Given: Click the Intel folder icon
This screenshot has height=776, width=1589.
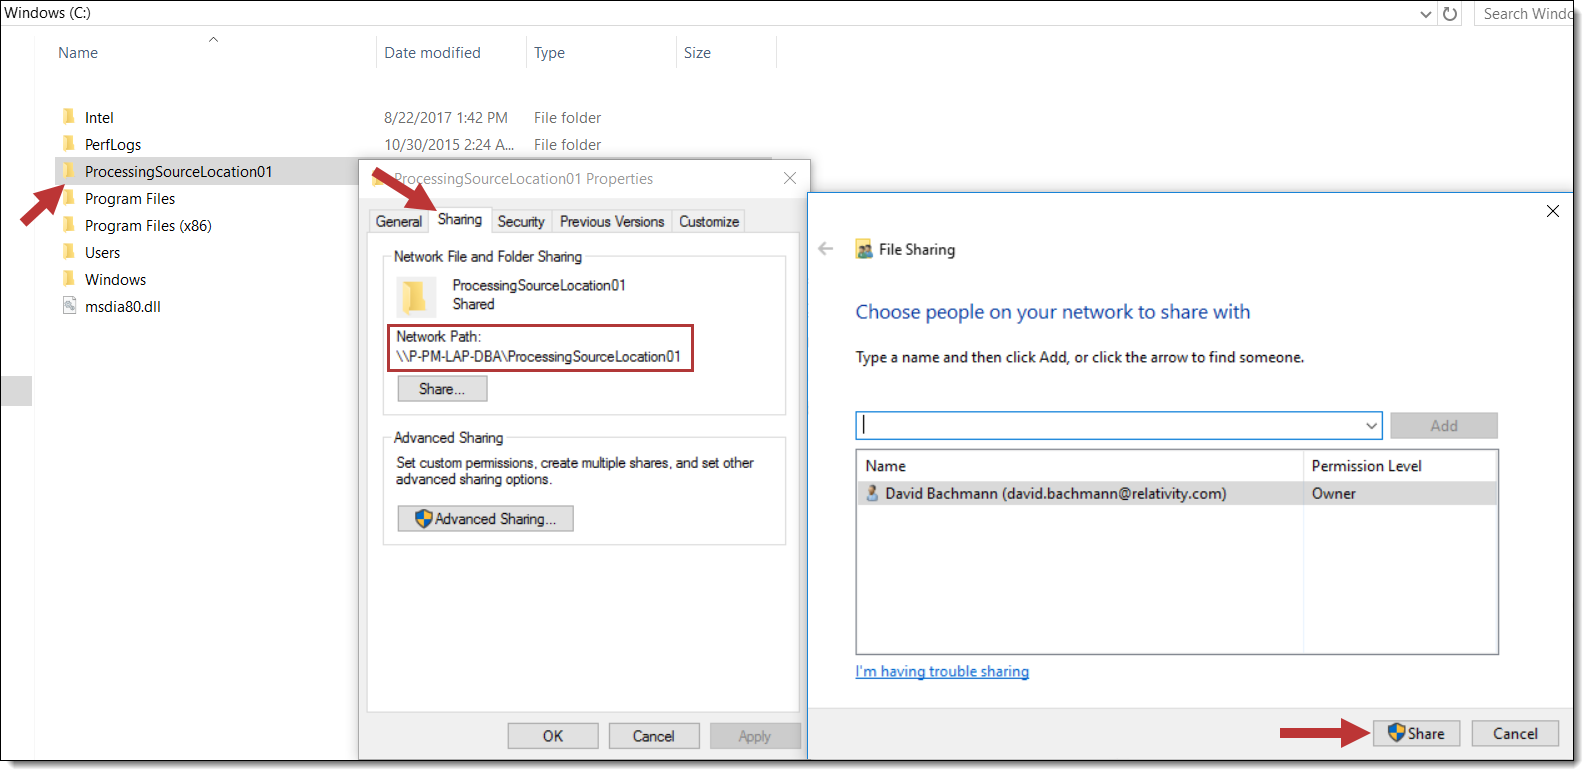Looking at the screenshot, I should tap(69, 117).
